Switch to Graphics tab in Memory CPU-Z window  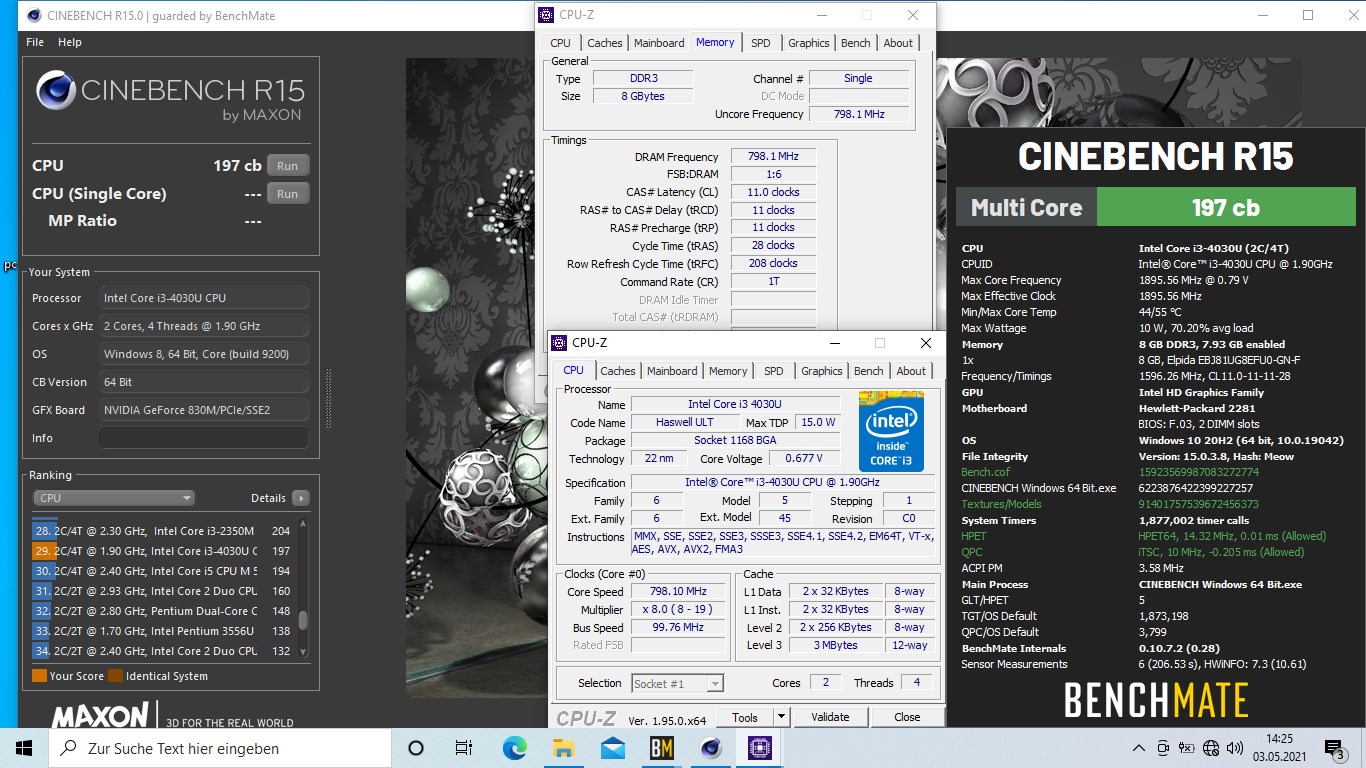pyautogui.click(x=809, y=43)
